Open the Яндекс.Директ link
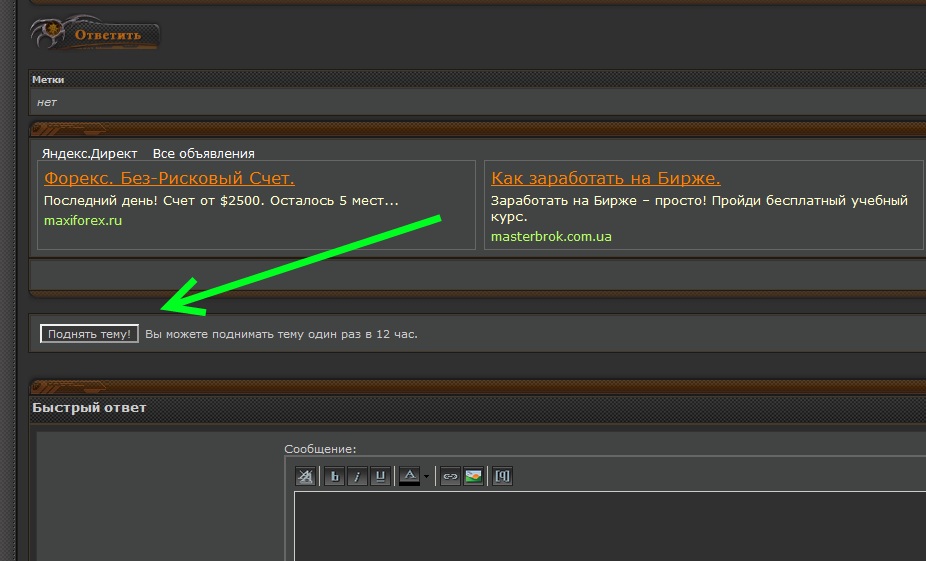This screenshot has width=926, height=561. 89,154
